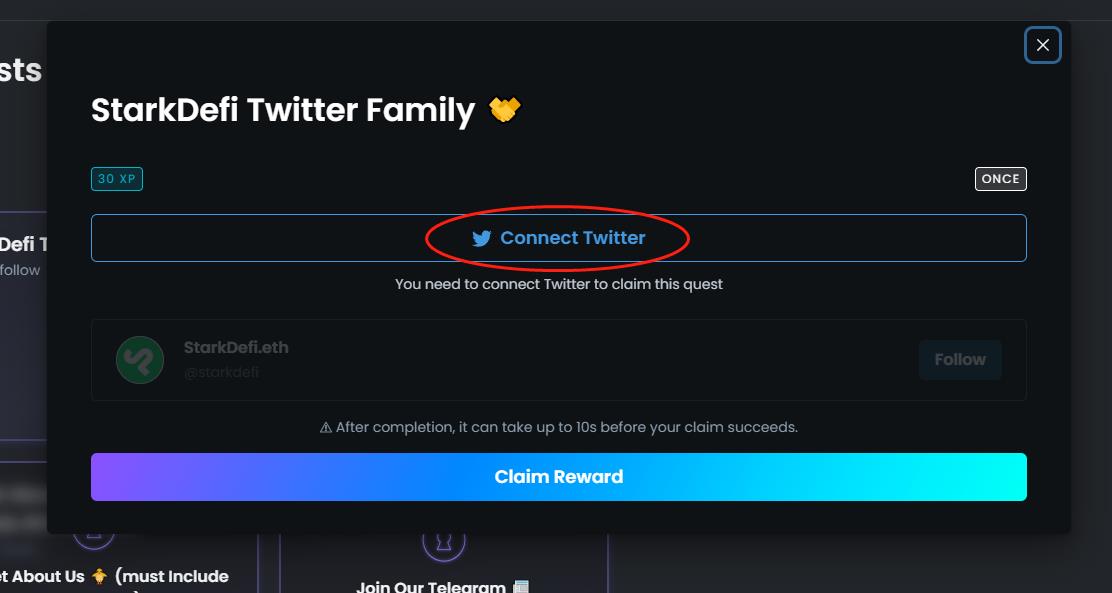This screenshot has height=593, width=1112.
Task: Follow the StarkDefi.eth account
Action: (x=960, y=360)
